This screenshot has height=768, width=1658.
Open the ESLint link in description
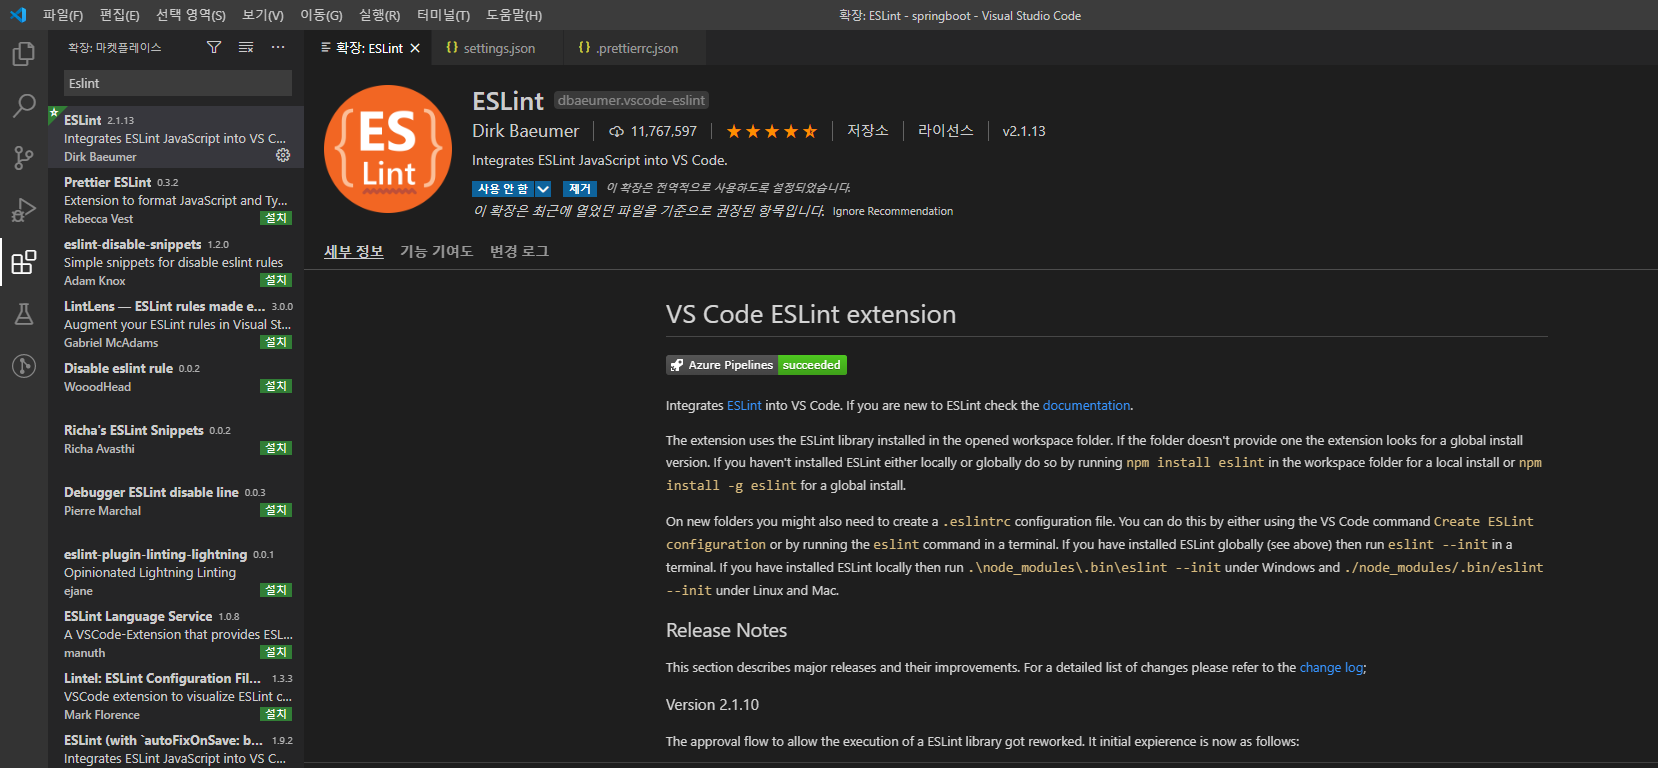tap(744, 405)
